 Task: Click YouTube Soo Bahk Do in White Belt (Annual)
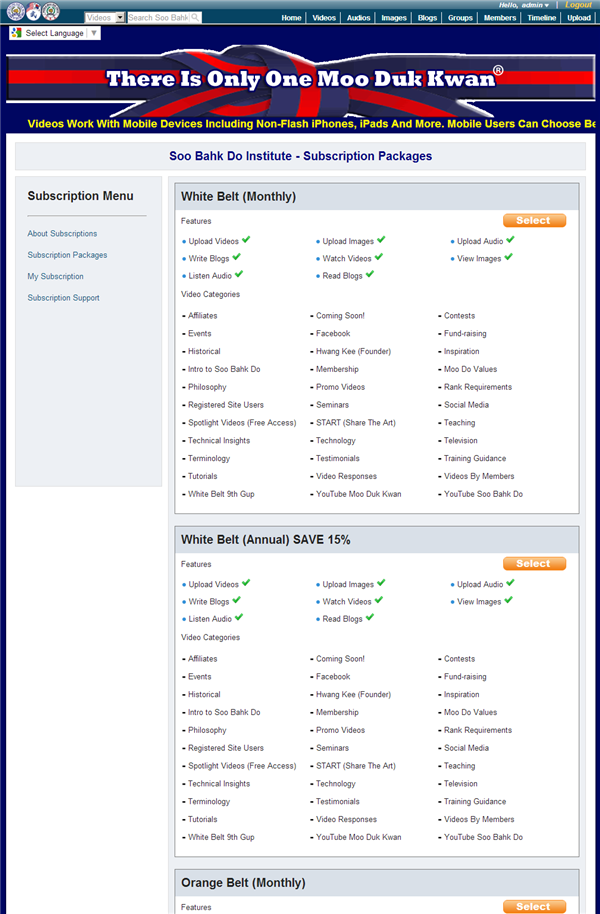483,837
